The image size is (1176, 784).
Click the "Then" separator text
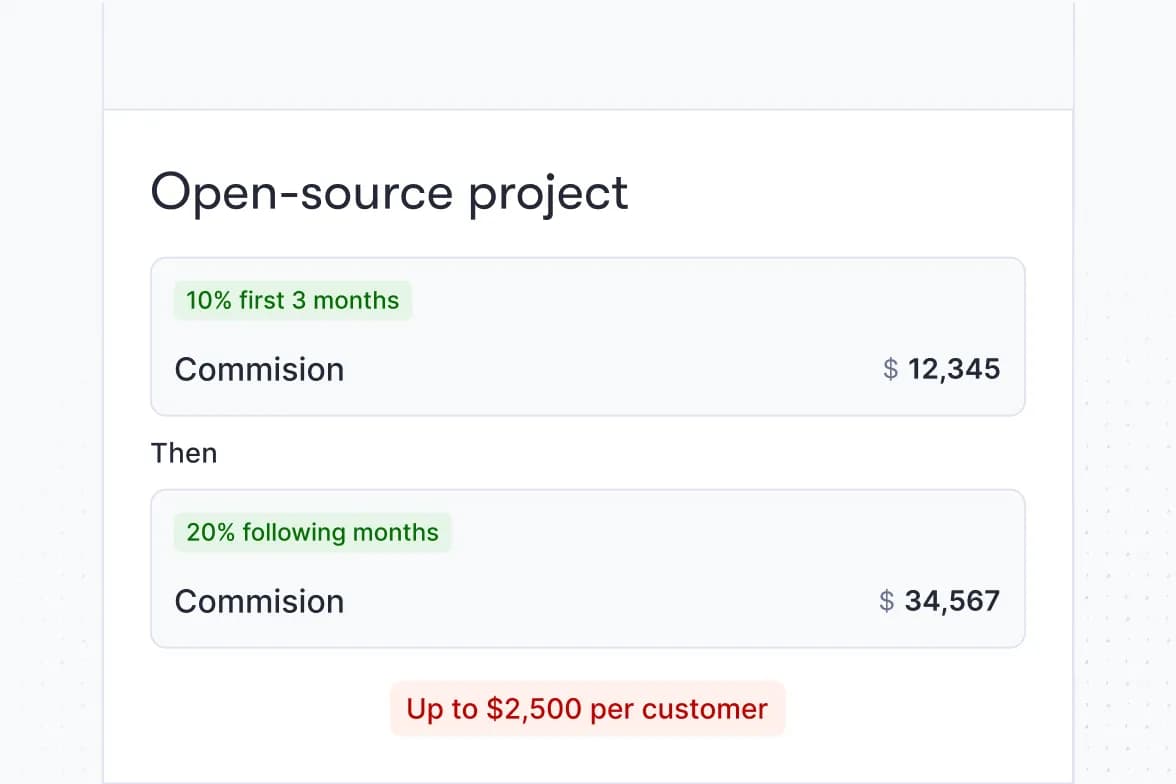184,453
